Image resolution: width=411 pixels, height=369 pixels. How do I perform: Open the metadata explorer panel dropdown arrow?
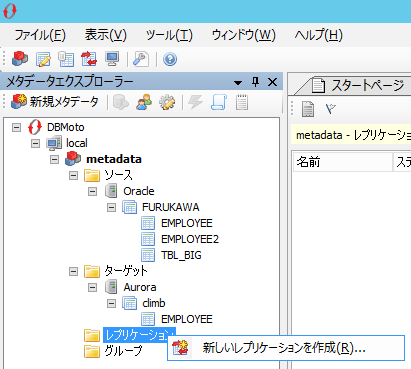[238, 83]
